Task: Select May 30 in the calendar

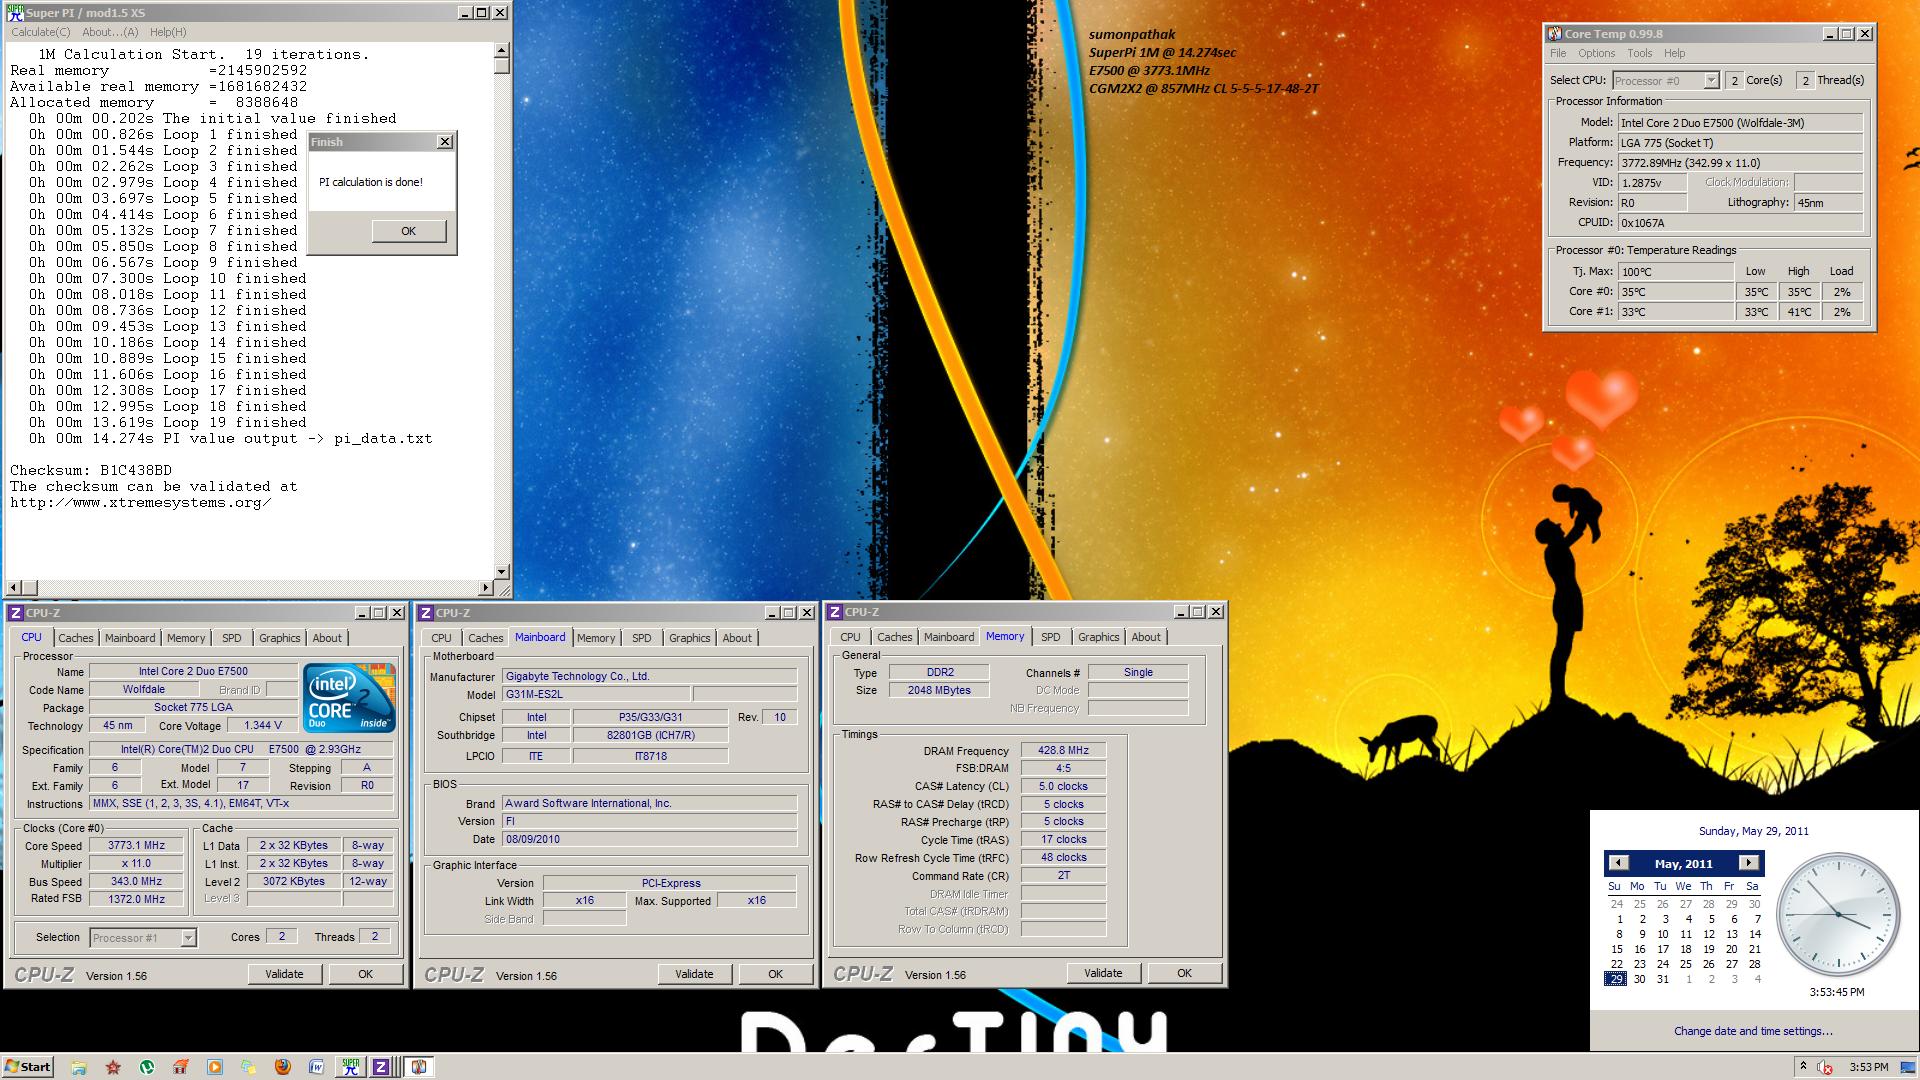Action: point(1639,979)
